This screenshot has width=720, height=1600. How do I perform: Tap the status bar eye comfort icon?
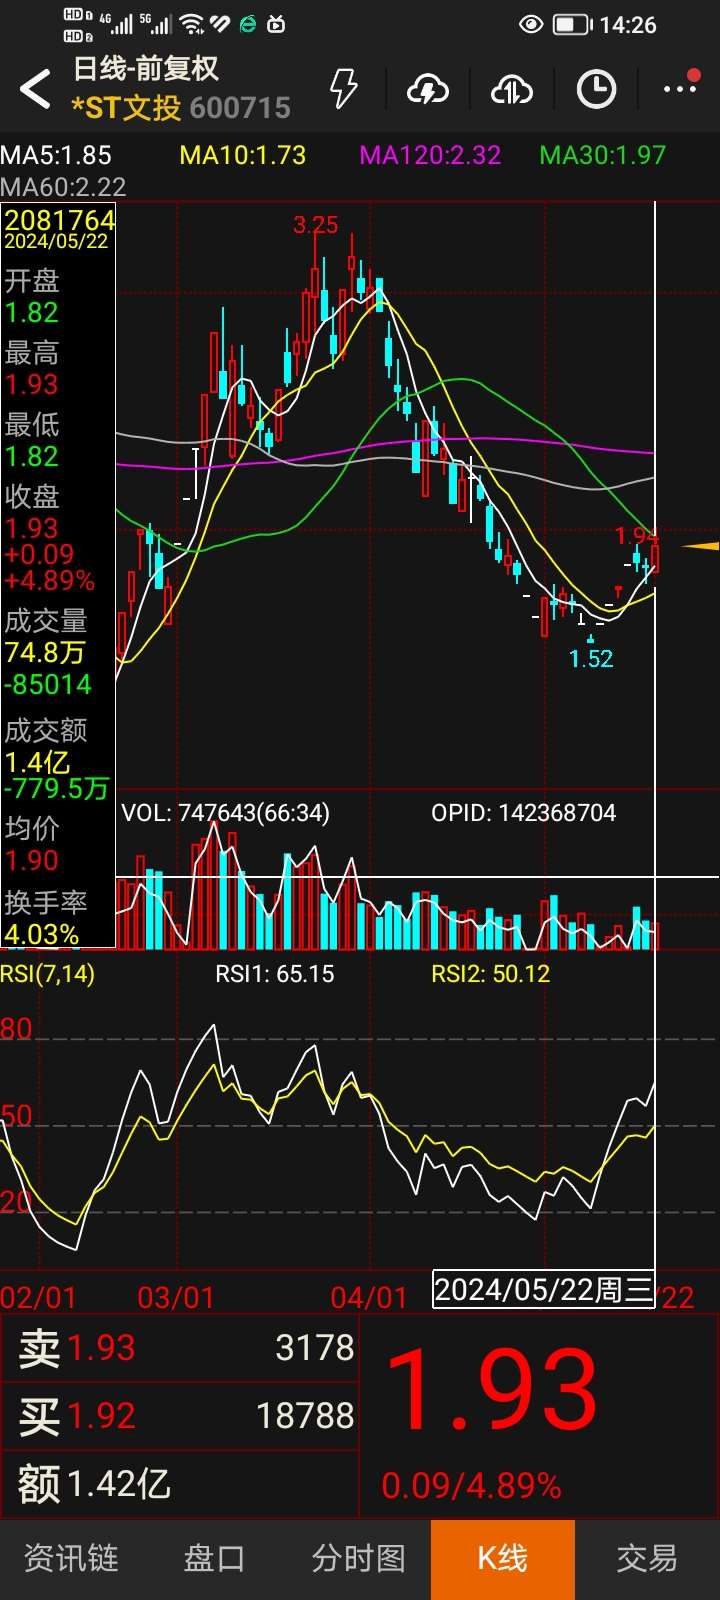[x=532, y=24]
